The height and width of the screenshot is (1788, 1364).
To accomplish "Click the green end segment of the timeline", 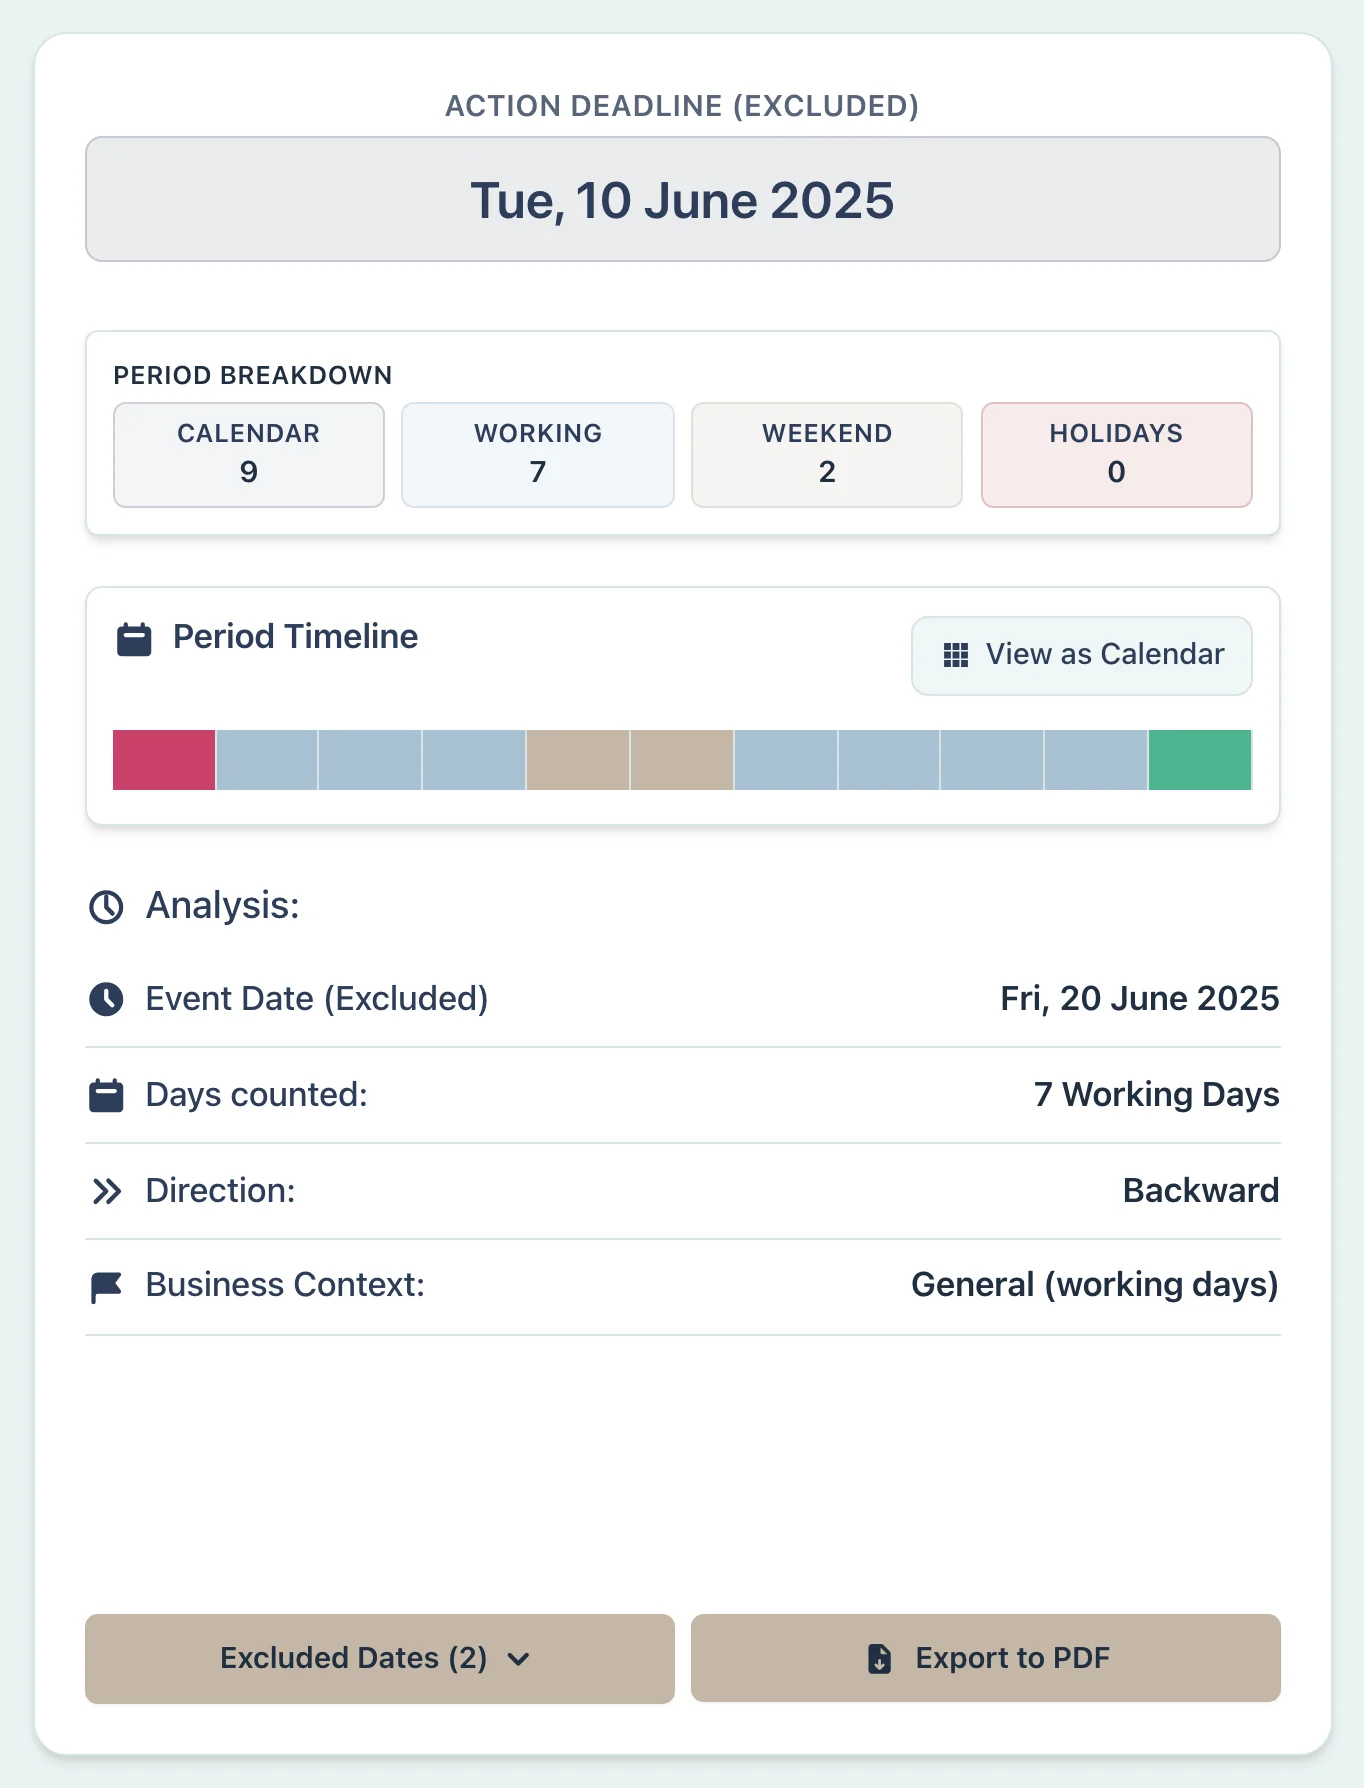I will tap(1199, 760).
